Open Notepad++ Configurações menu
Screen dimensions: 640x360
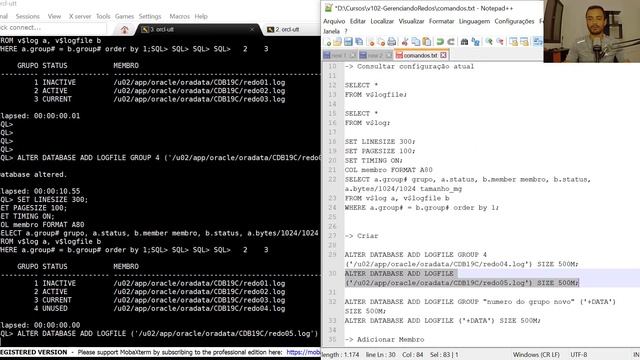click(x=514, y=21)
